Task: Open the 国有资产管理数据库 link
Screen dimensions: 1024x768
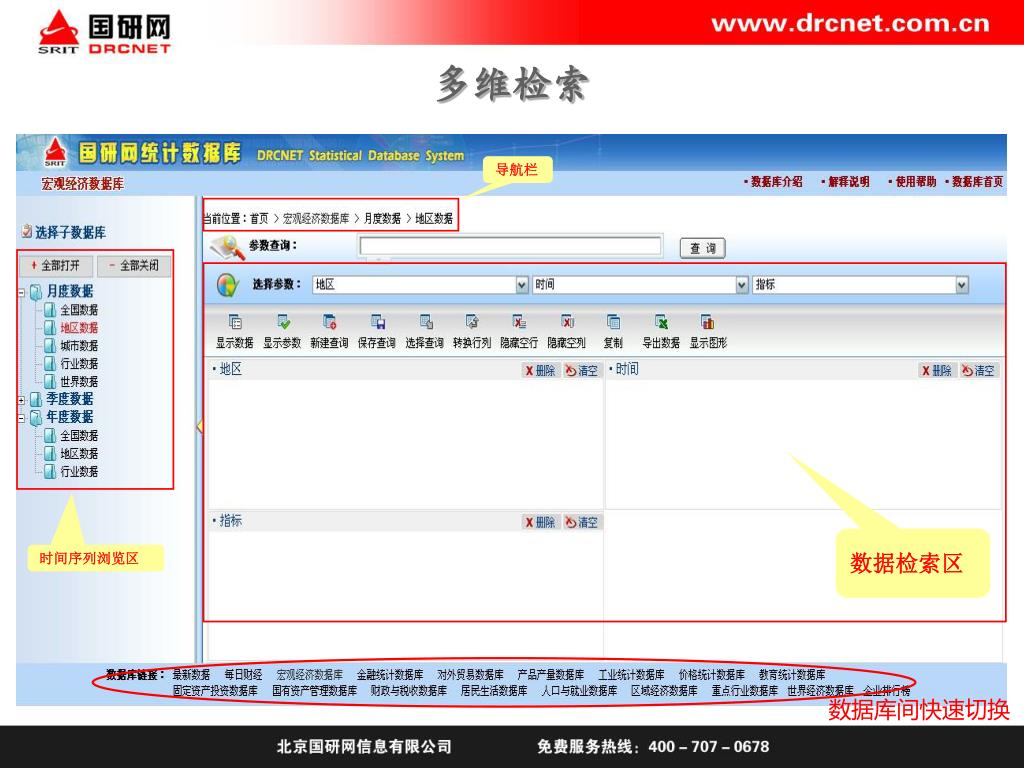Action: [x=315, y=691]
